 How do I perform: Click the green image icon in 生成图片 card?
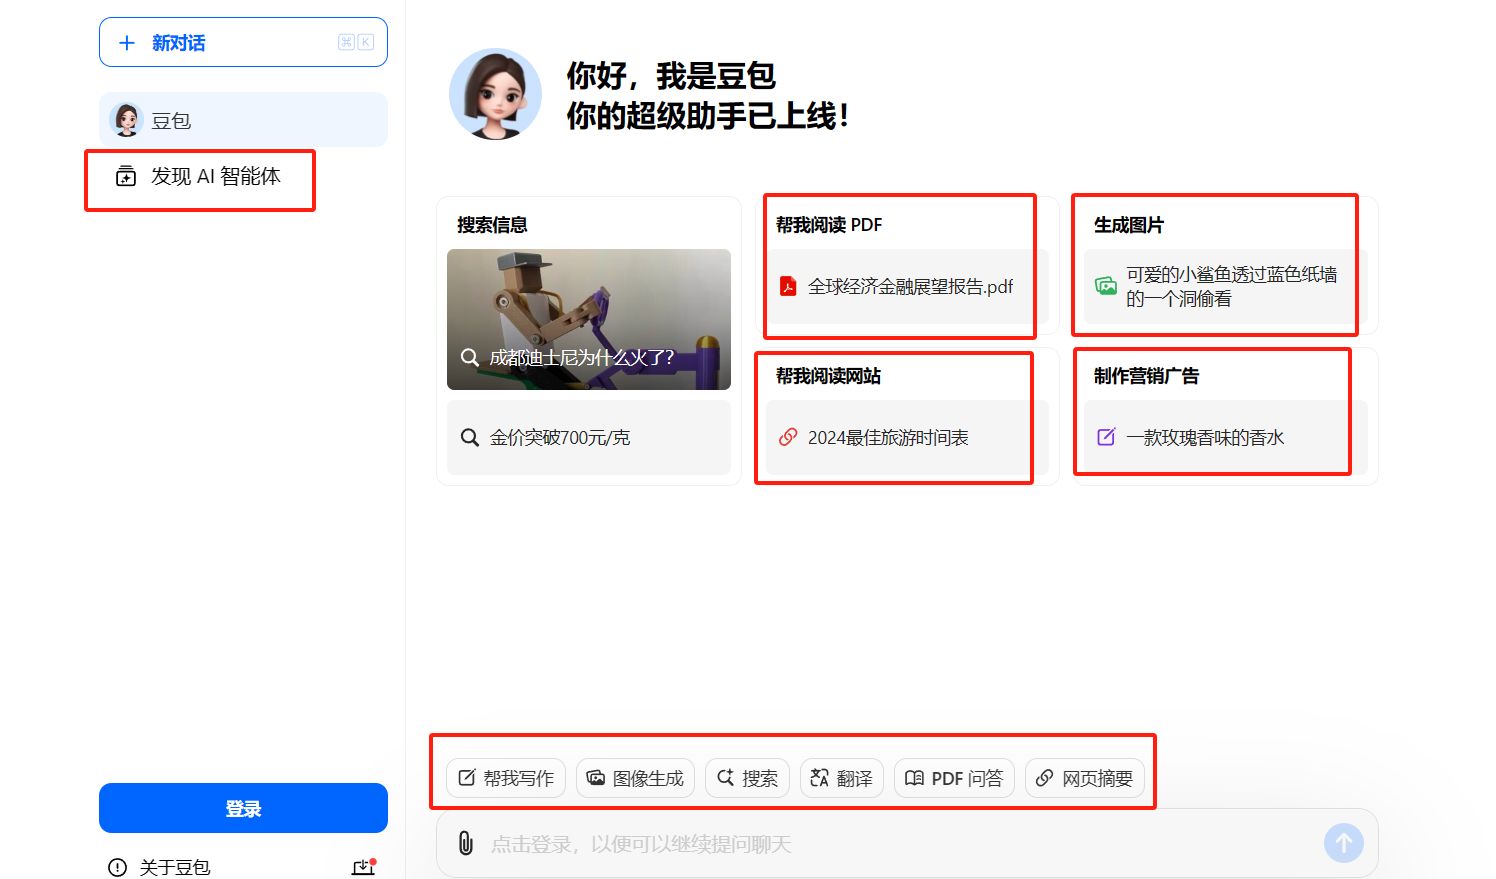(1106, 286)
